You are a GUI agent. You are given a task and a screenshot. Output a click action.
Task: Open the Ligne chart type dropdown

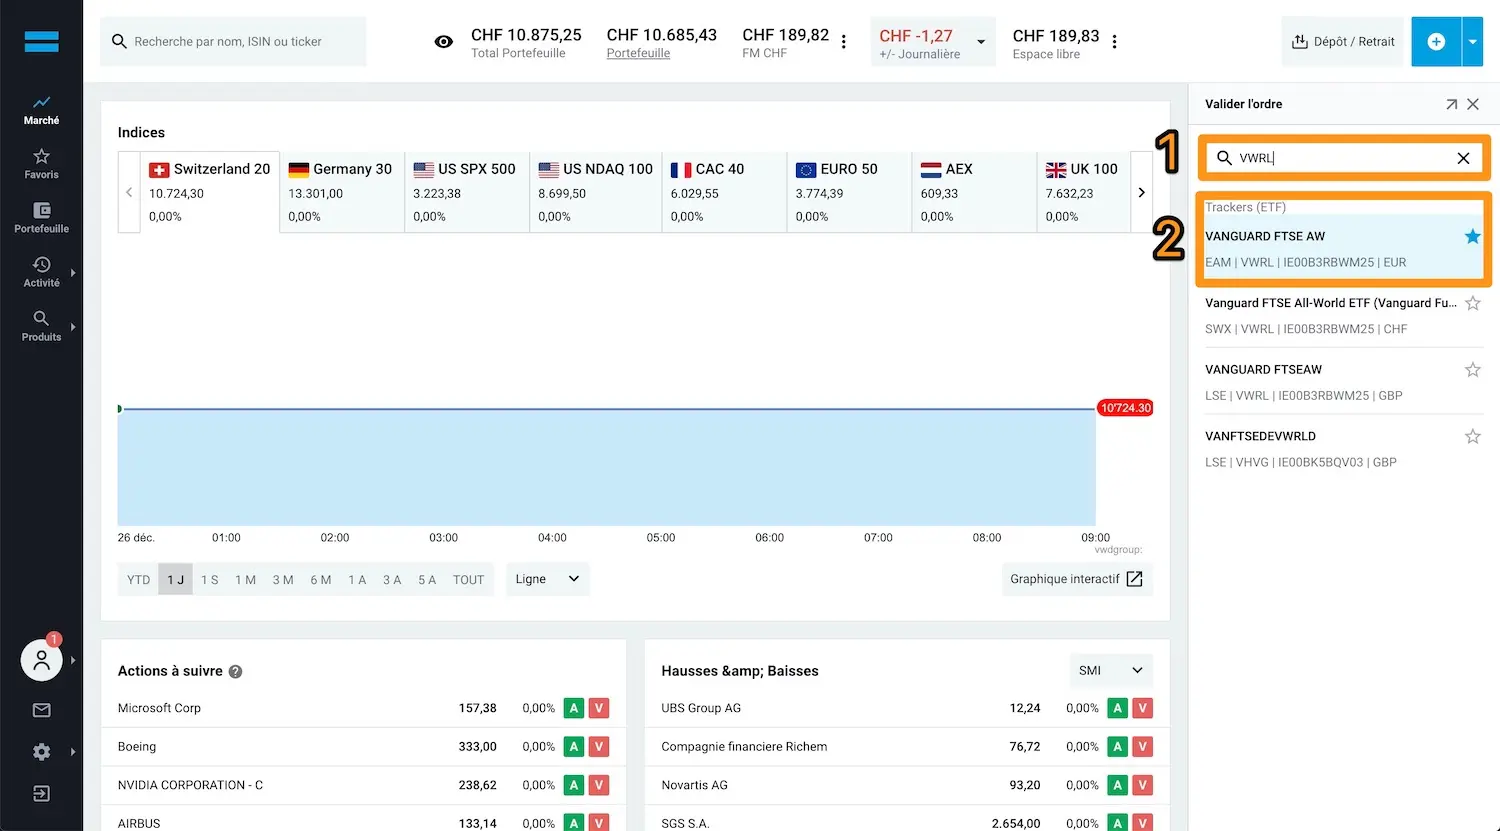547,579
